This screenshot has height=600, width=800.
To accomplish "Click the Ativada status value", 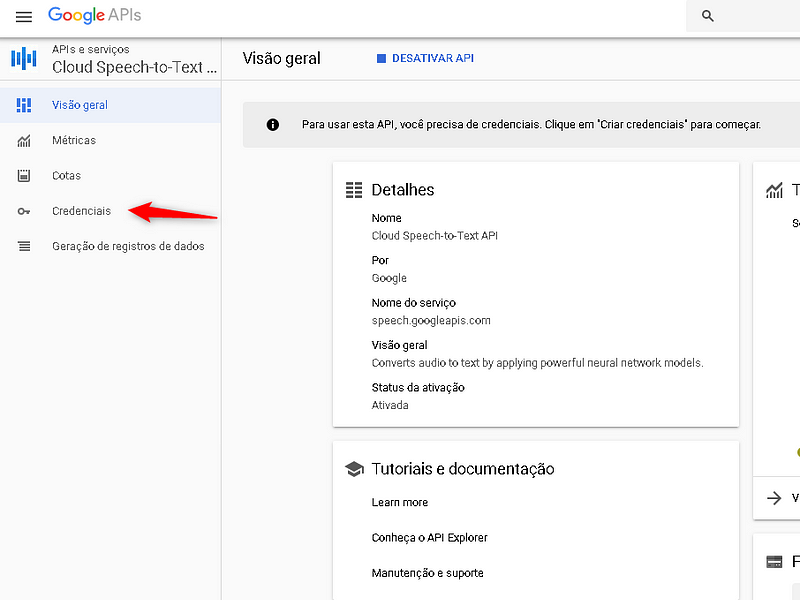I will pos(390,405).
